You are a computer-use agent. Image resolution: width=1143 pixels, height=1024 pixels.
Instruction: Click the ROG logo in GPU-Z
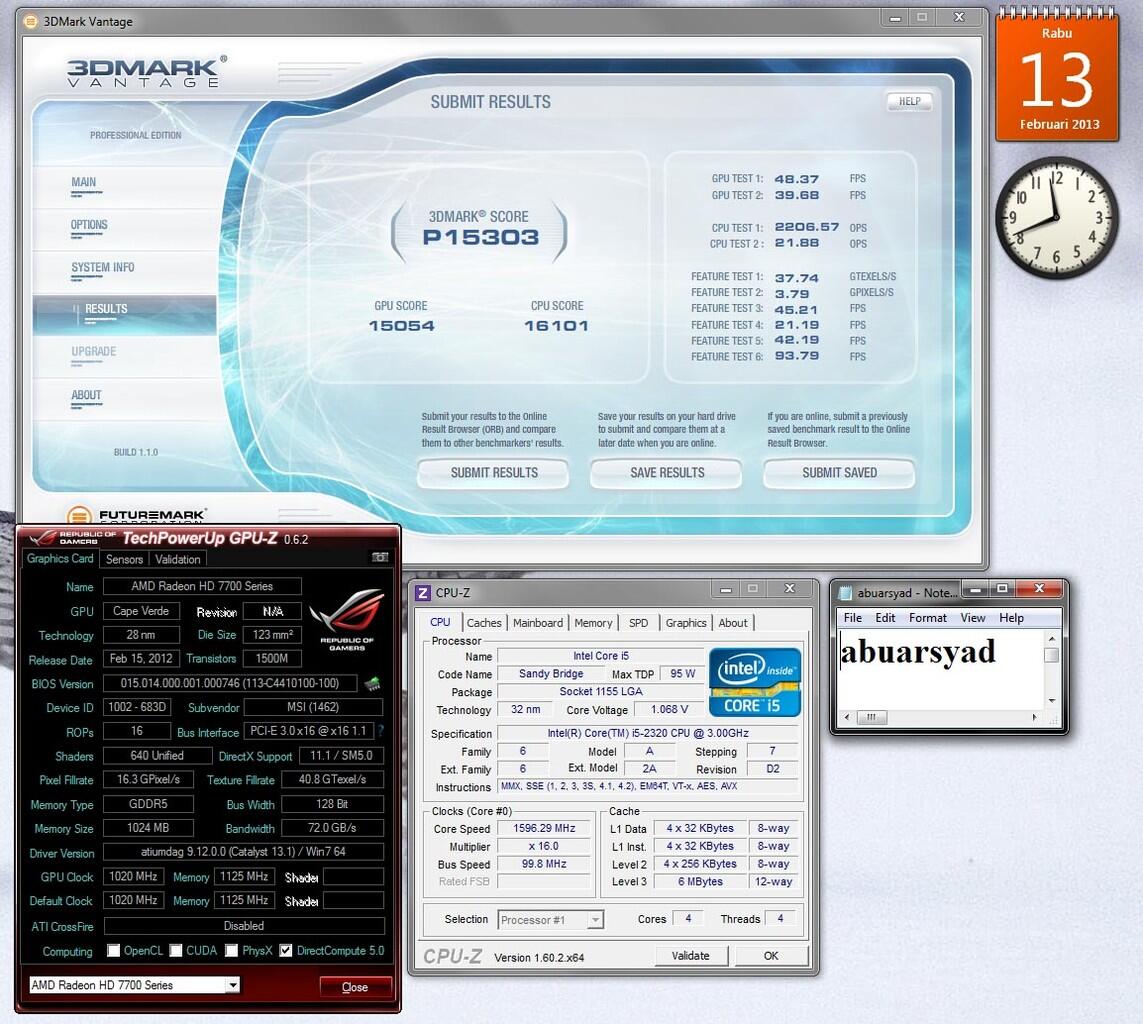346,618
